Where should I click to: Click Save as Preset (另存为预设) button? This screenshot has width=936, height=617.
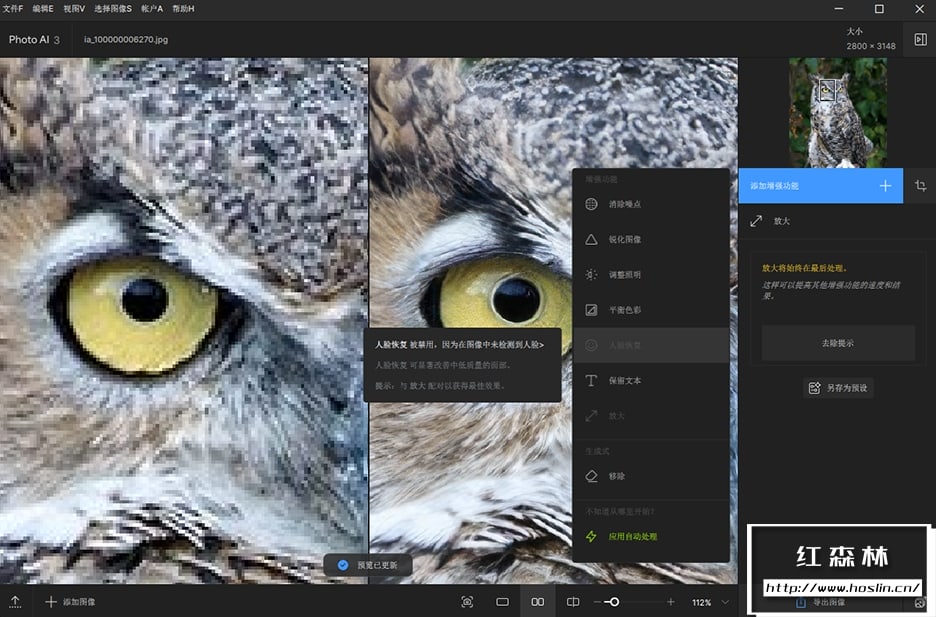838,387
